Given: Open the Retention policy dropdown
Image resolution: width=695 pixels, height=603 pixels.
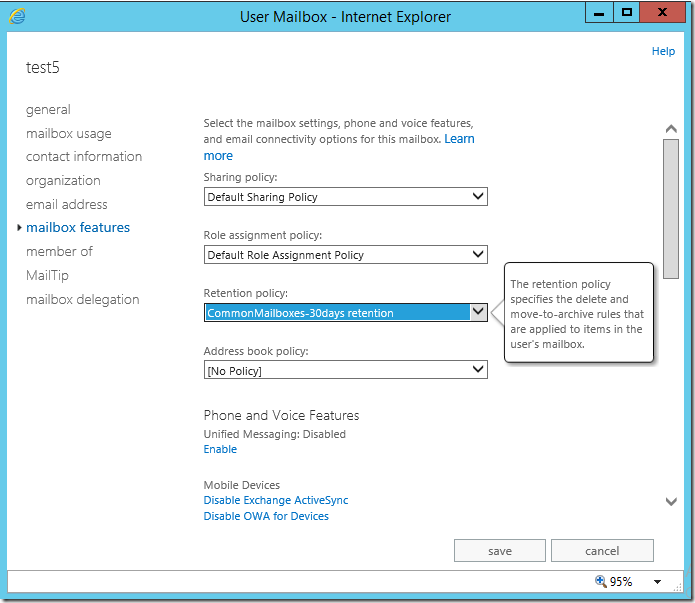Looking at the screenshot, I should 346,313.
